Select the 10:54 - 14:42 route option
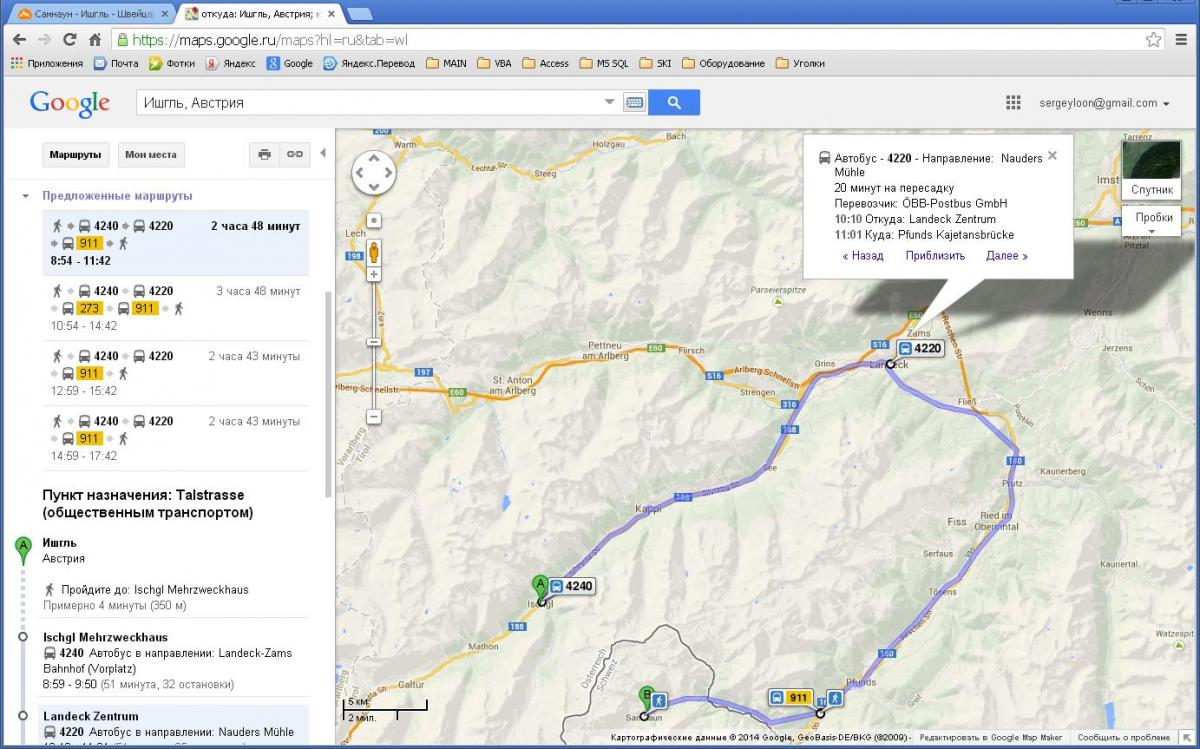Viewport: 1200px width, 749px height. [175, 308]
